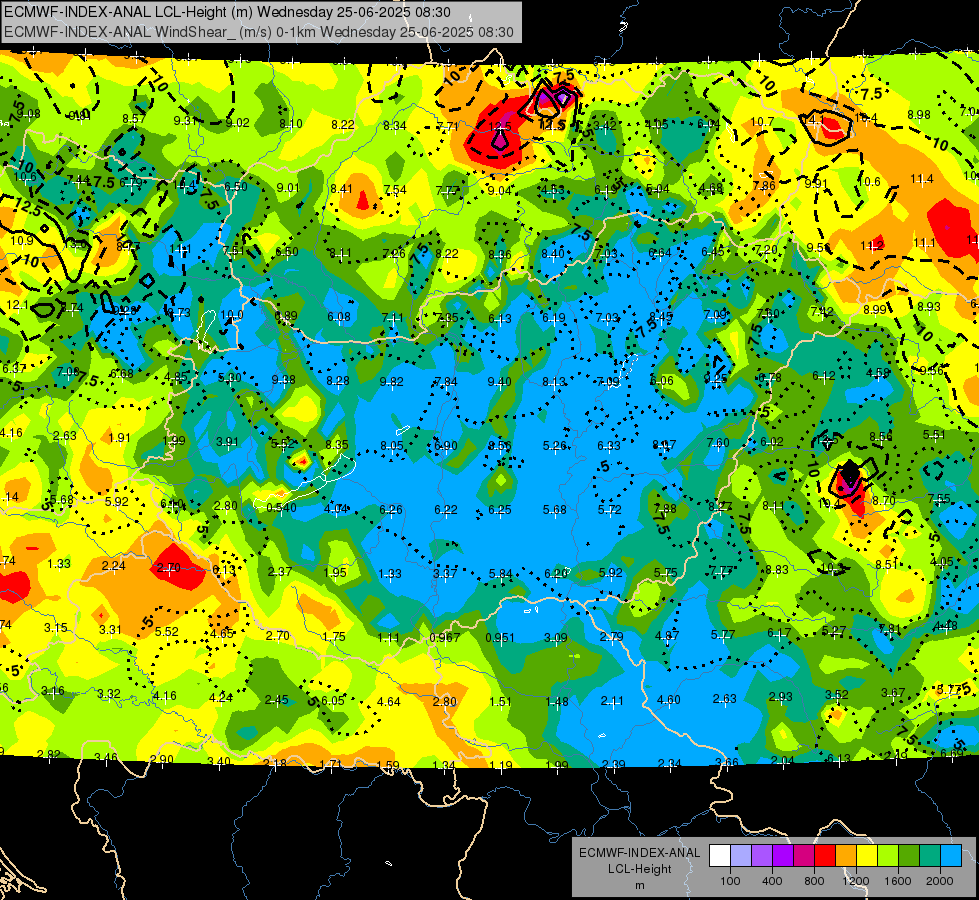The height and width of the screenshot is (900, 979).
Task: Select the wind shear value 9.40
Action: [x=499, y=381]
